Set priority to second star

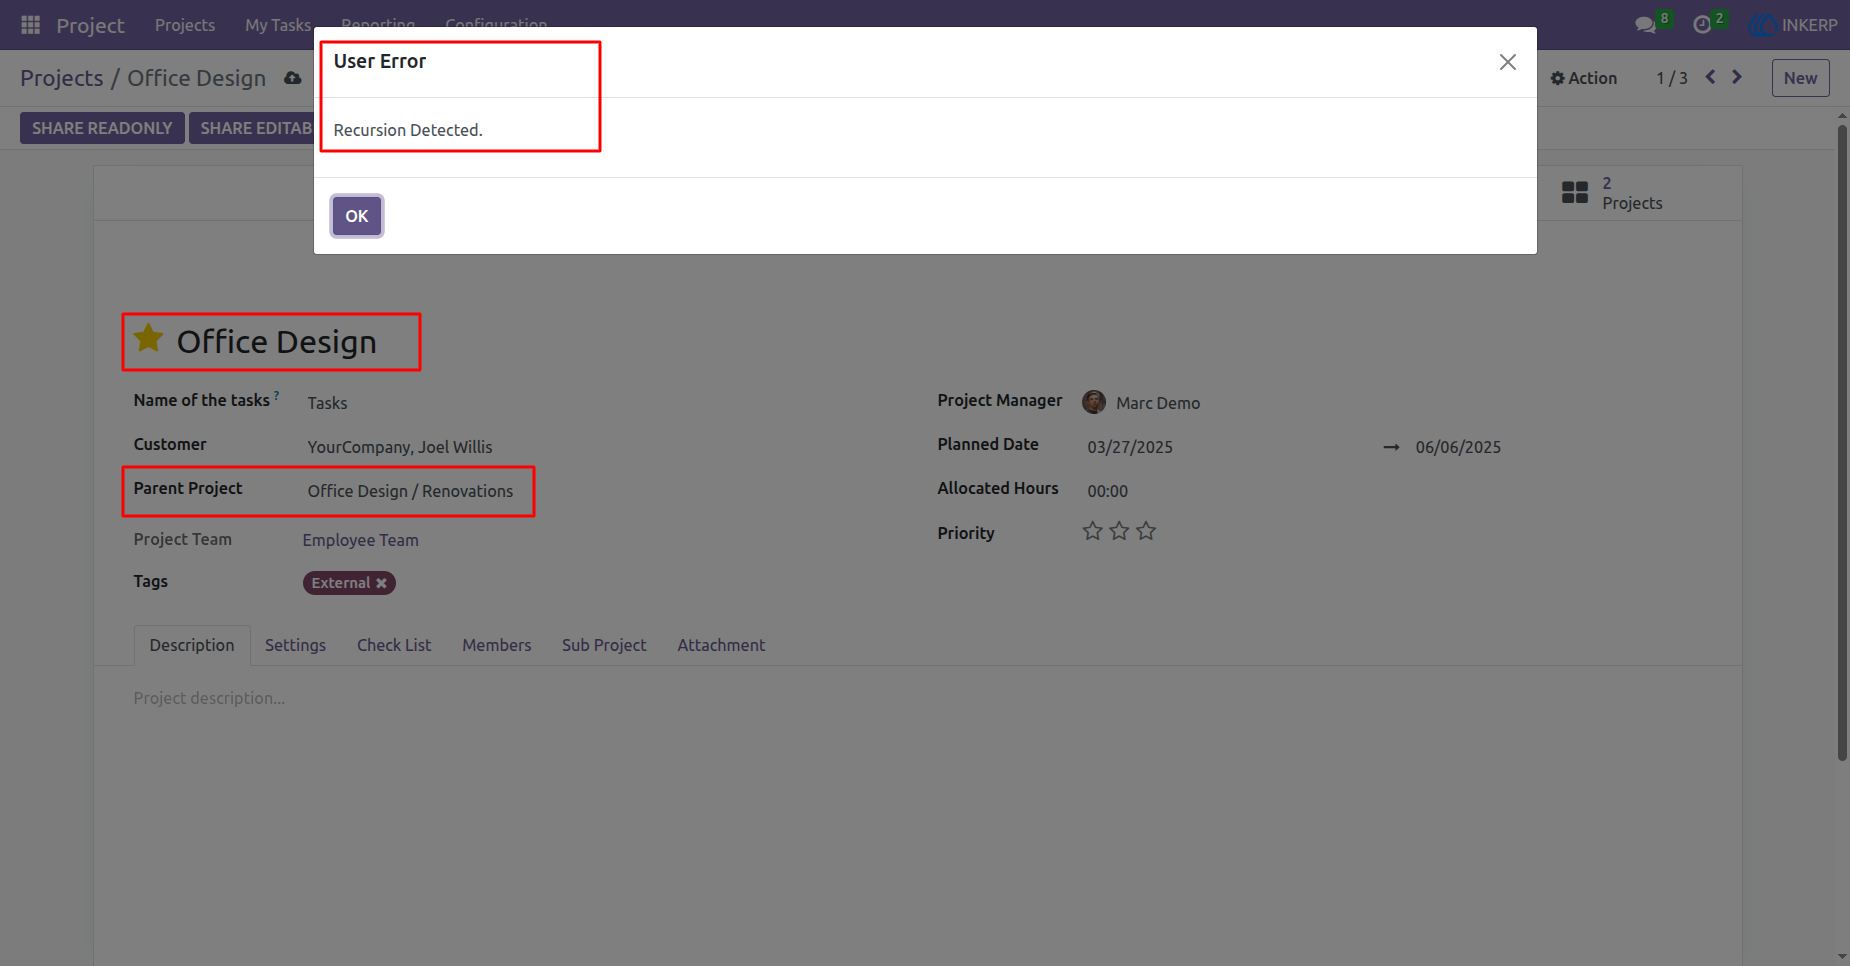1119,531
